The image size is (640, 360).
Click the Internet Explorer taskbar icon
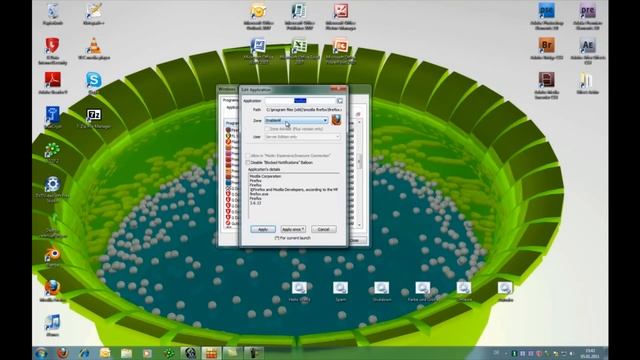(84, 353)
